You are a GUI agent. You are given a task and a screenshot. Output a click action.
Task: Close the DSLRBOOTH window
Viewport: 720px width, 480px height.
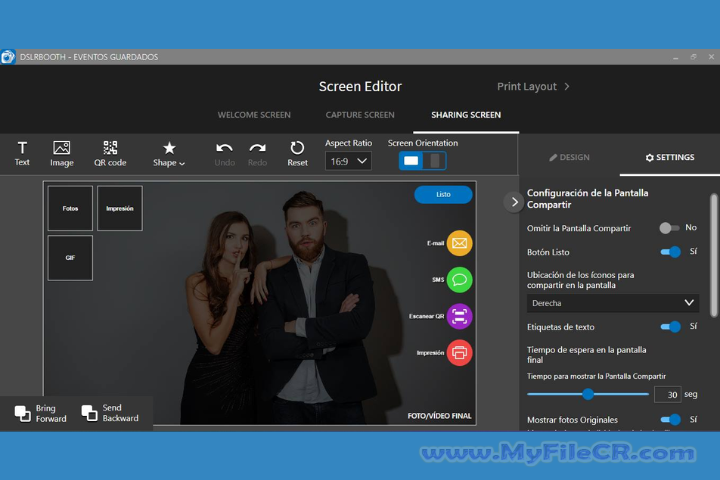coord(711,57)
